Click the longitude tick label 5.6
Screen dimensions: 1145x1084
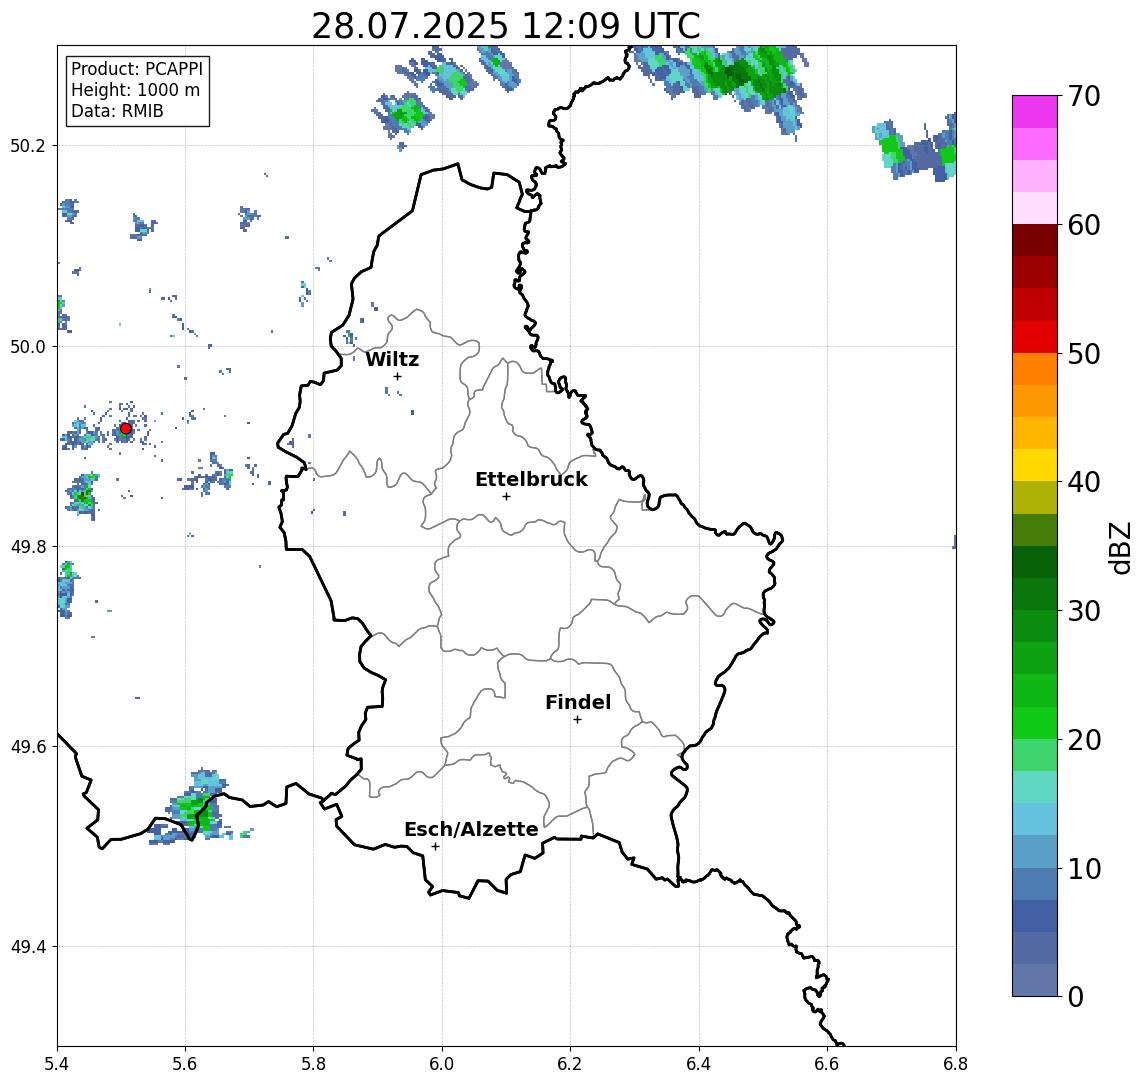185,1064
